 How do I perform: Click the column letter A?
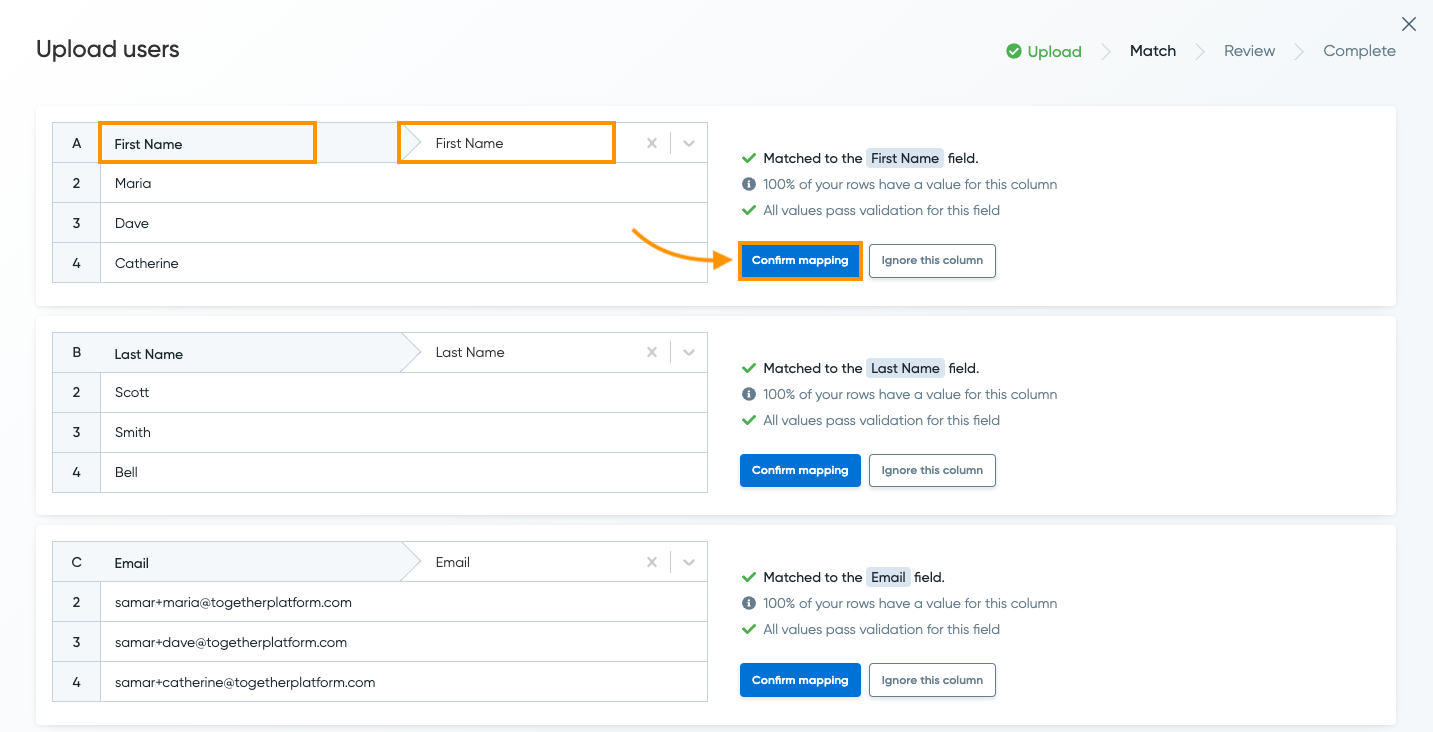pos(77,143)
